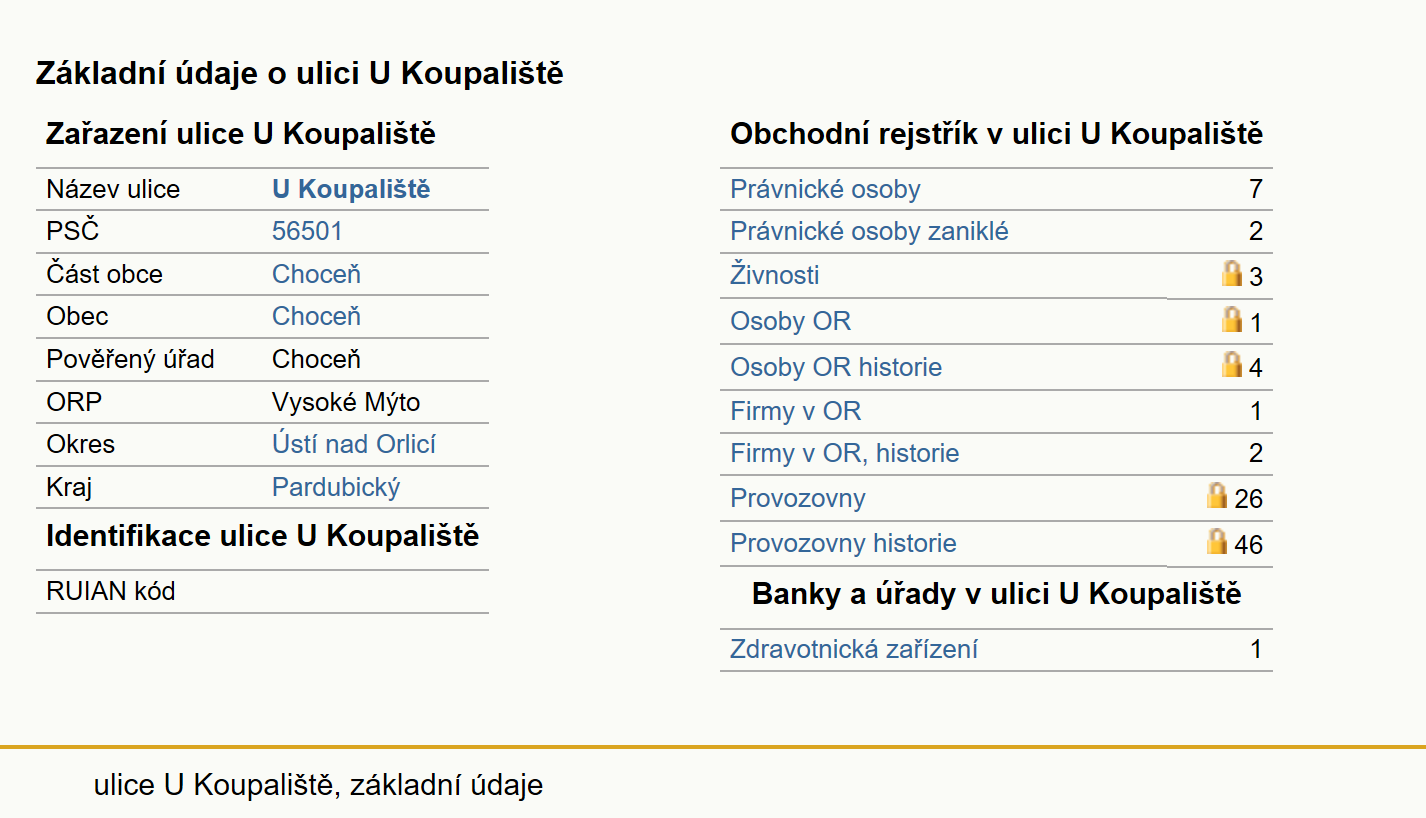Image resolution: width=1426 pixels, height=818 pixels.
Task: Open the Pardubický region link
Action: (x=336, y=487)
